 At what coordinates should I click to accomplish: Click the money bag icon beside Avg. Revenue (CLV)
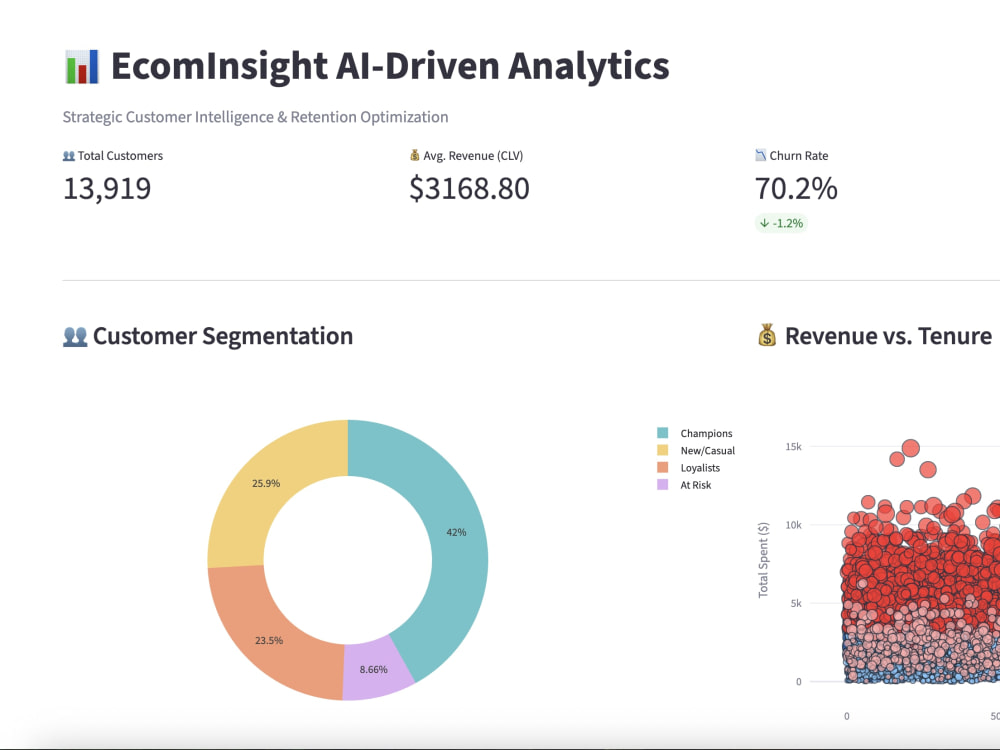[414, 155]
